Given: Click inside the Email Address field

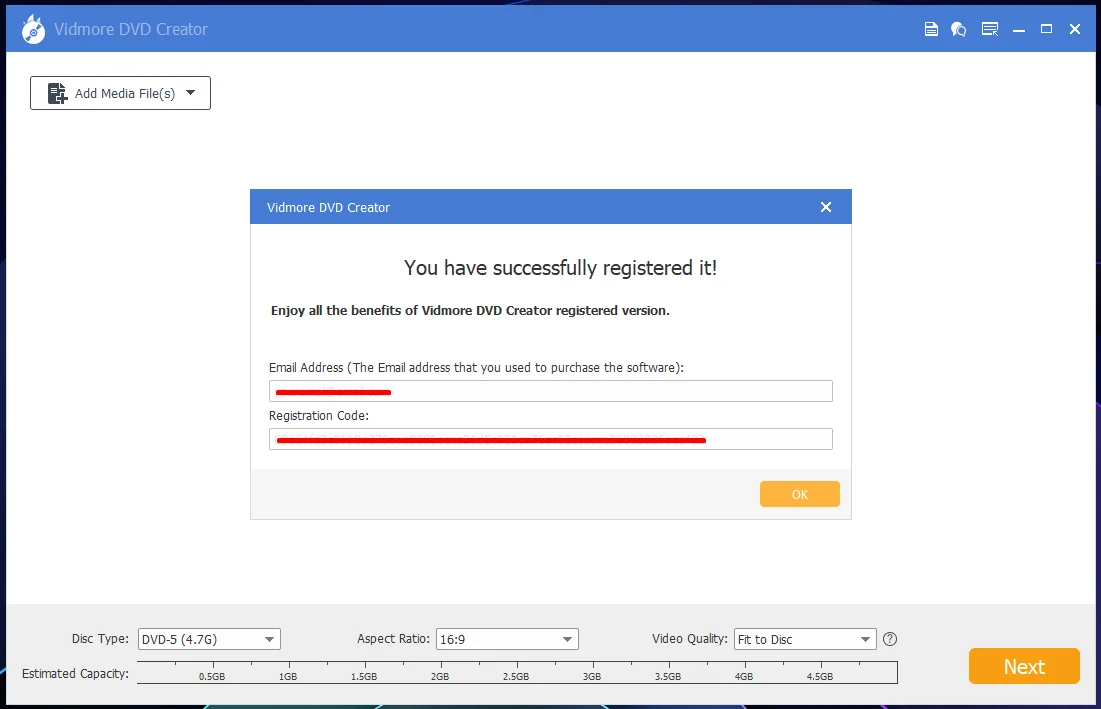Looking at the screenshot, I should (550, 391).
